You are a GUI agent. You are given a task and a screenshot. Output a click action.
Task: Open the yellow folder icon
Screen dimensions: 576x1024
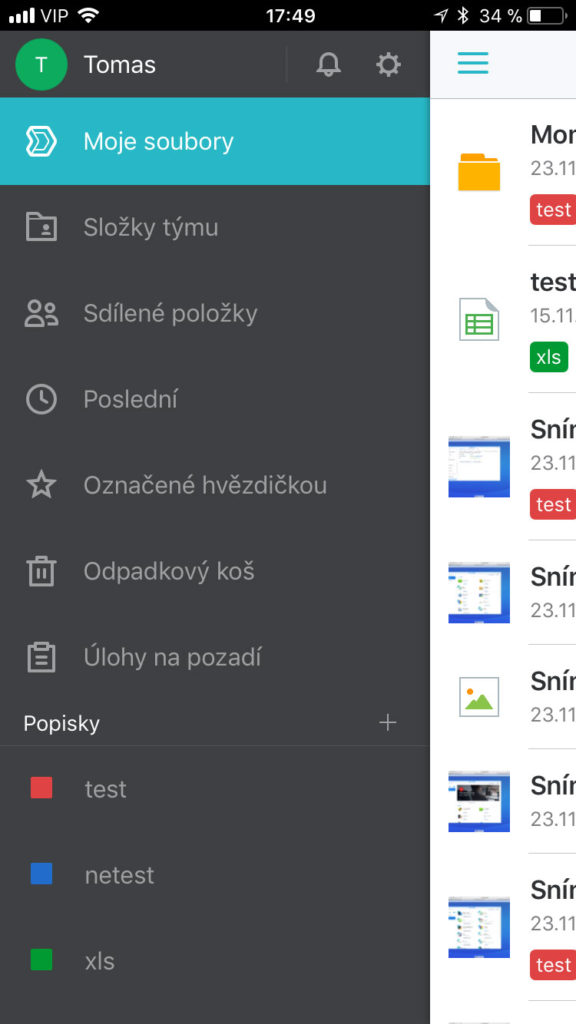(x=479, y=172)
